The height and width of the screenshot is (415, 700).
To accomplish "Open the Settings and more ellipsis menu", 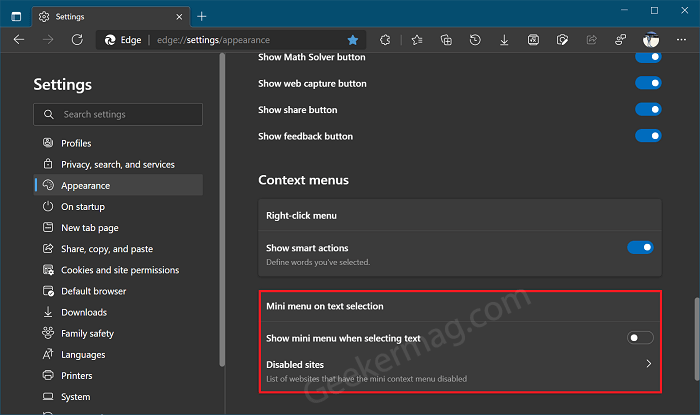I will pos(681,40).
